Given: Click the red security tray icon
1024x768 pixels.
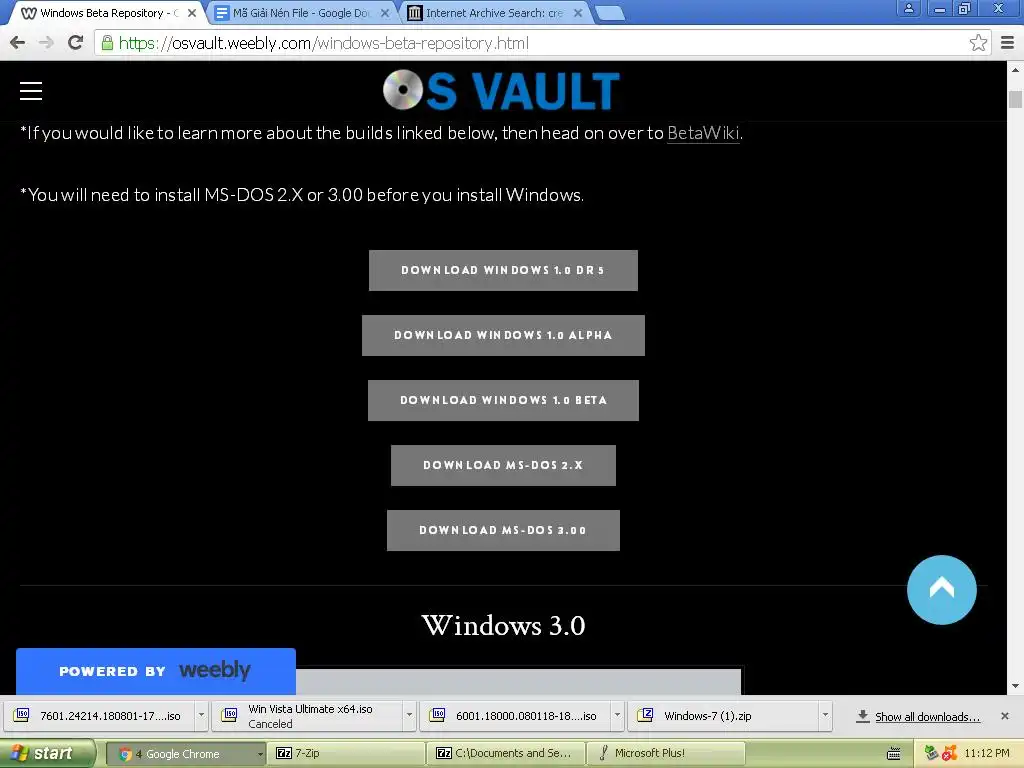Looking at the screenshot, I should (x=949, y=753).
